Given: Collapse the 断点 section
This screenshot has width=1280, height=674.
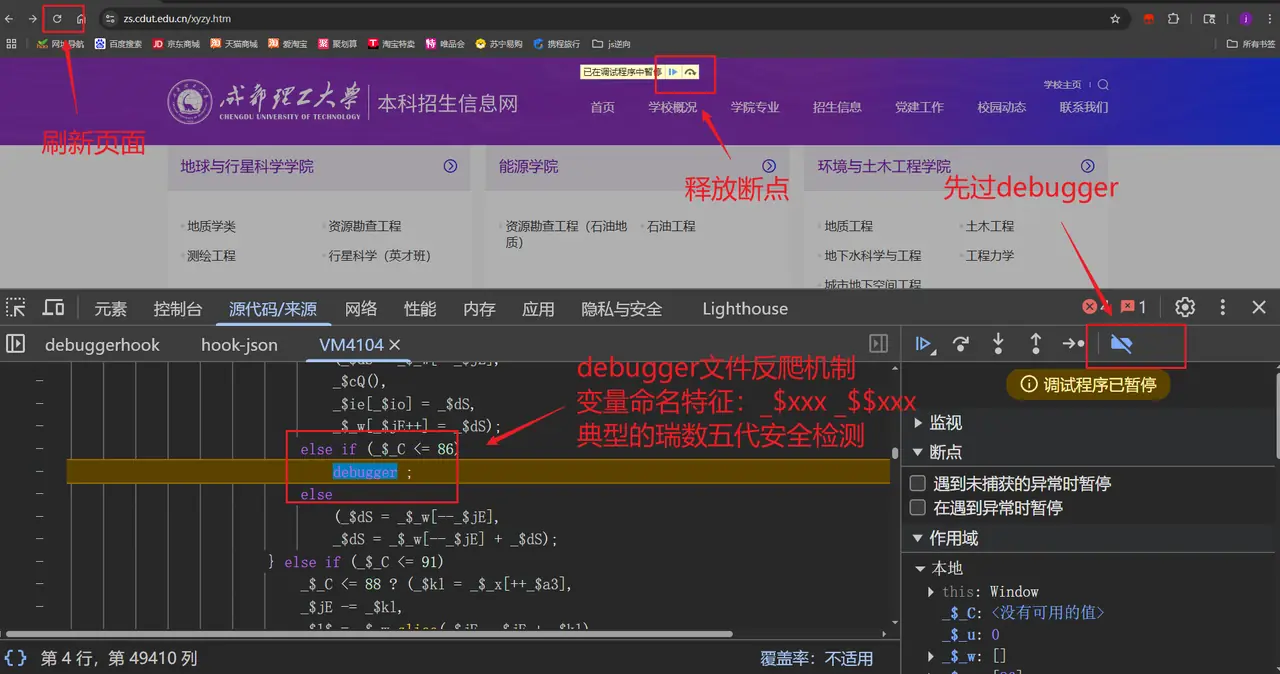Looking at the screenshot, I should point(918,453).
